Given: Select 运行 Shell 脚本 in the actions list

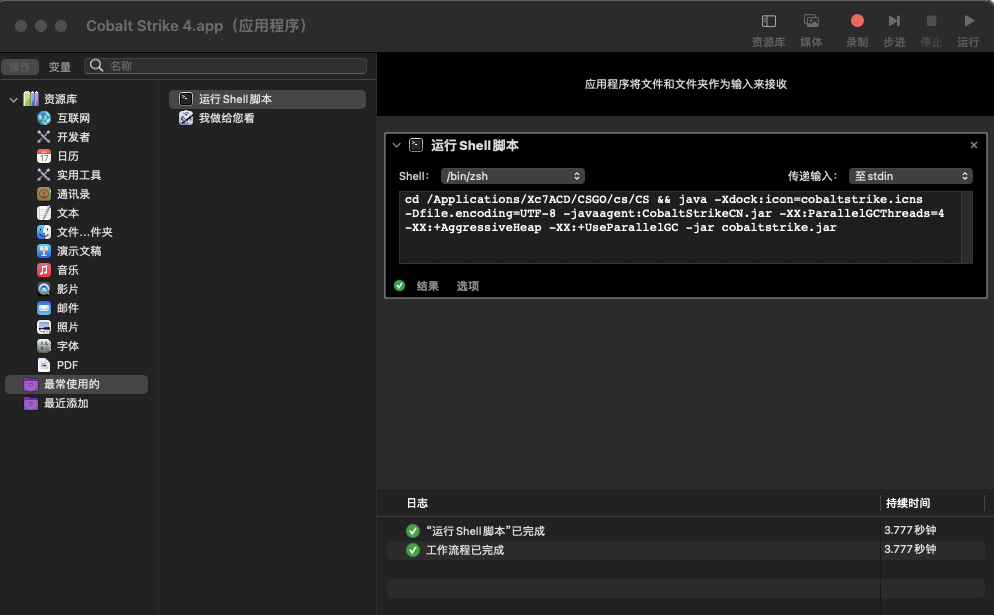Looking at the screenshot, I should (x=268, y=99).
